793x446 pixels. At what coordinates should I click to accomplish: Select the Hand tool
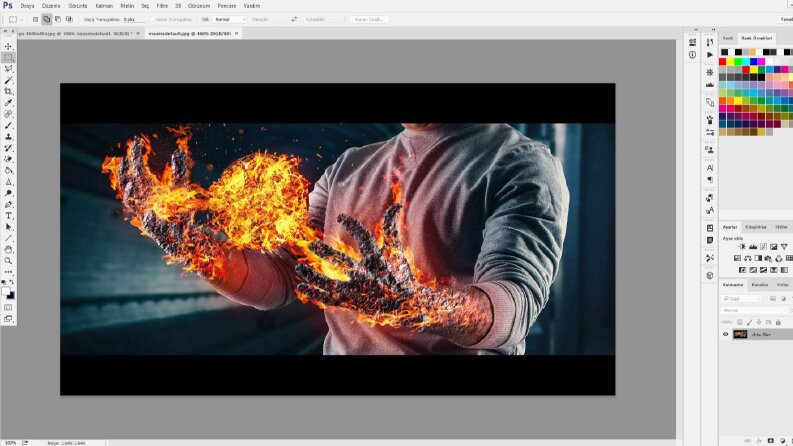pos(8,250)
